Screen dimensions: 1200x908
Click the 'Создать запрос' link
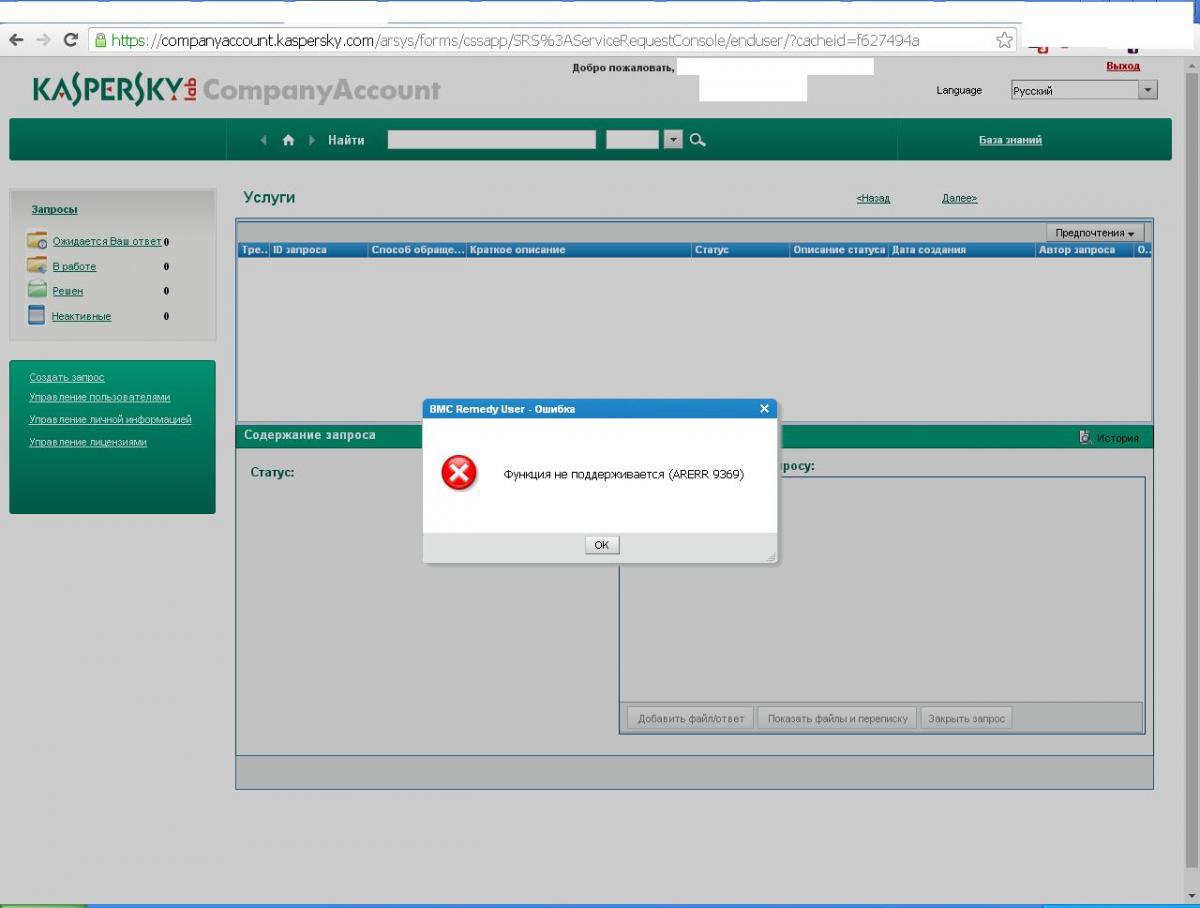coord(67,377)
